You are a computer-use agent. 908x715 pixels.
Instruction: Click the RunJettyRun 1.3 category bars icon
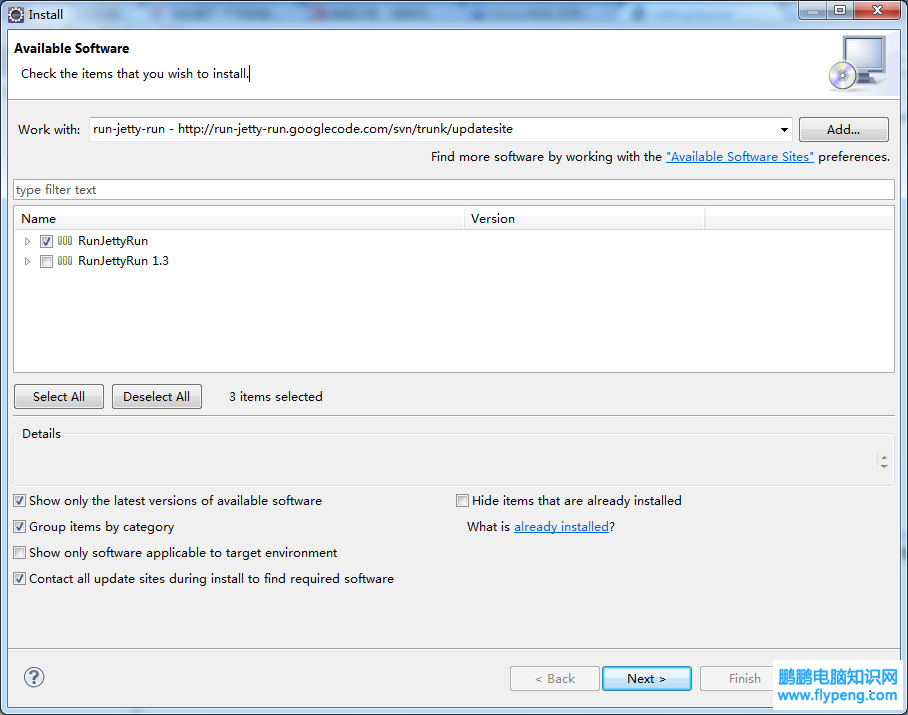point(65,261)
